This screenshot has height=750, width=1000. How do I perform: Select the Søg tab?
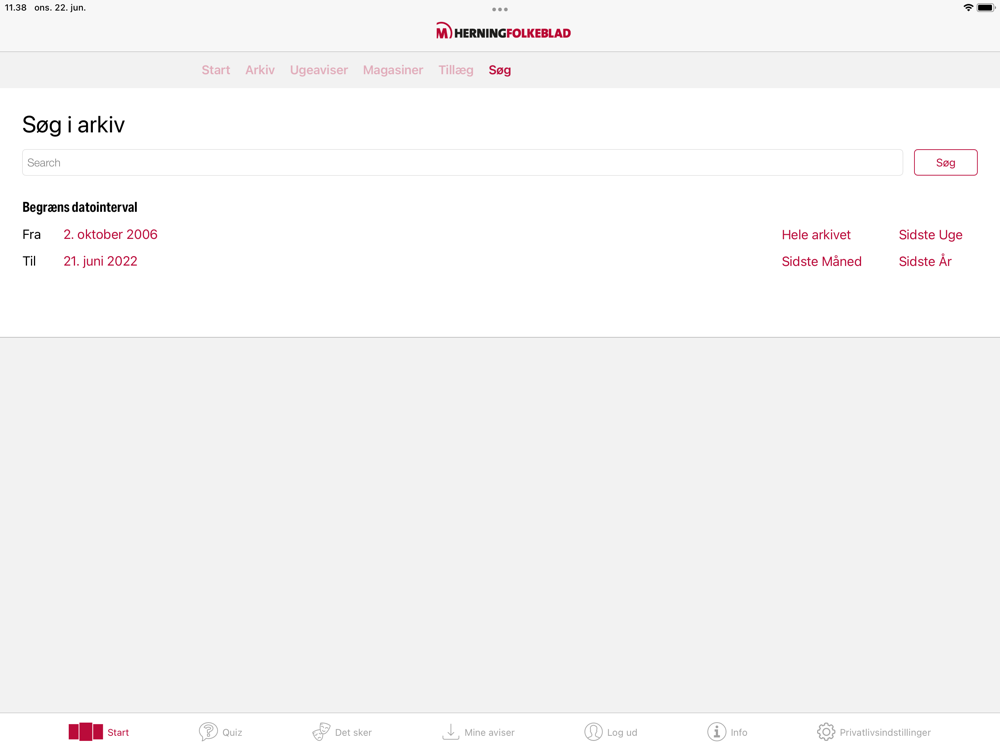pyautogui.click(x=500, y=70)
